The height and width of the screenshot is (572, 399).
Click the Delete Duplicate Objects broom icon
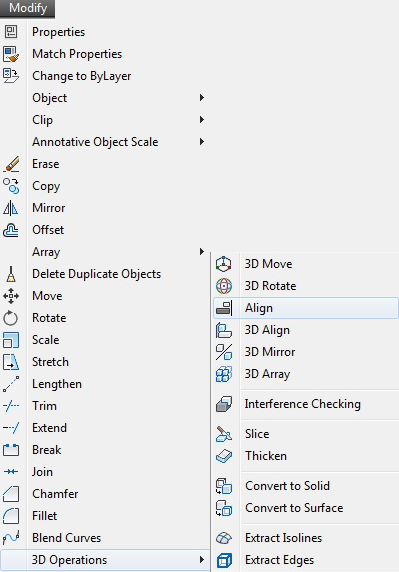click(11, 274)
